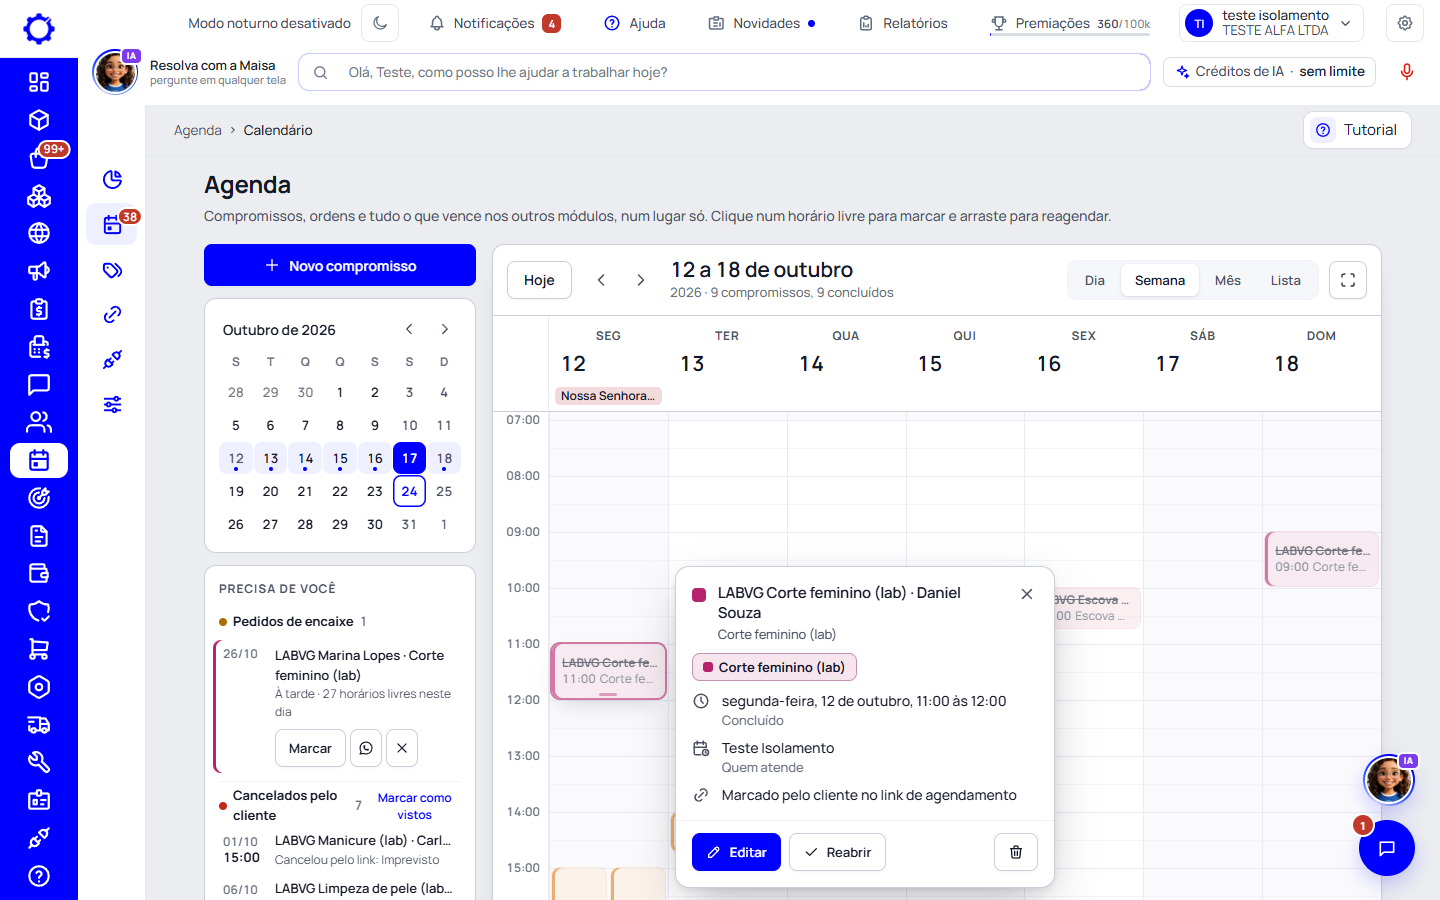The height and width of the screenshot is (900, 1440).
Task: Switch to Mês view tab
Action: [x=1228, y=280]
